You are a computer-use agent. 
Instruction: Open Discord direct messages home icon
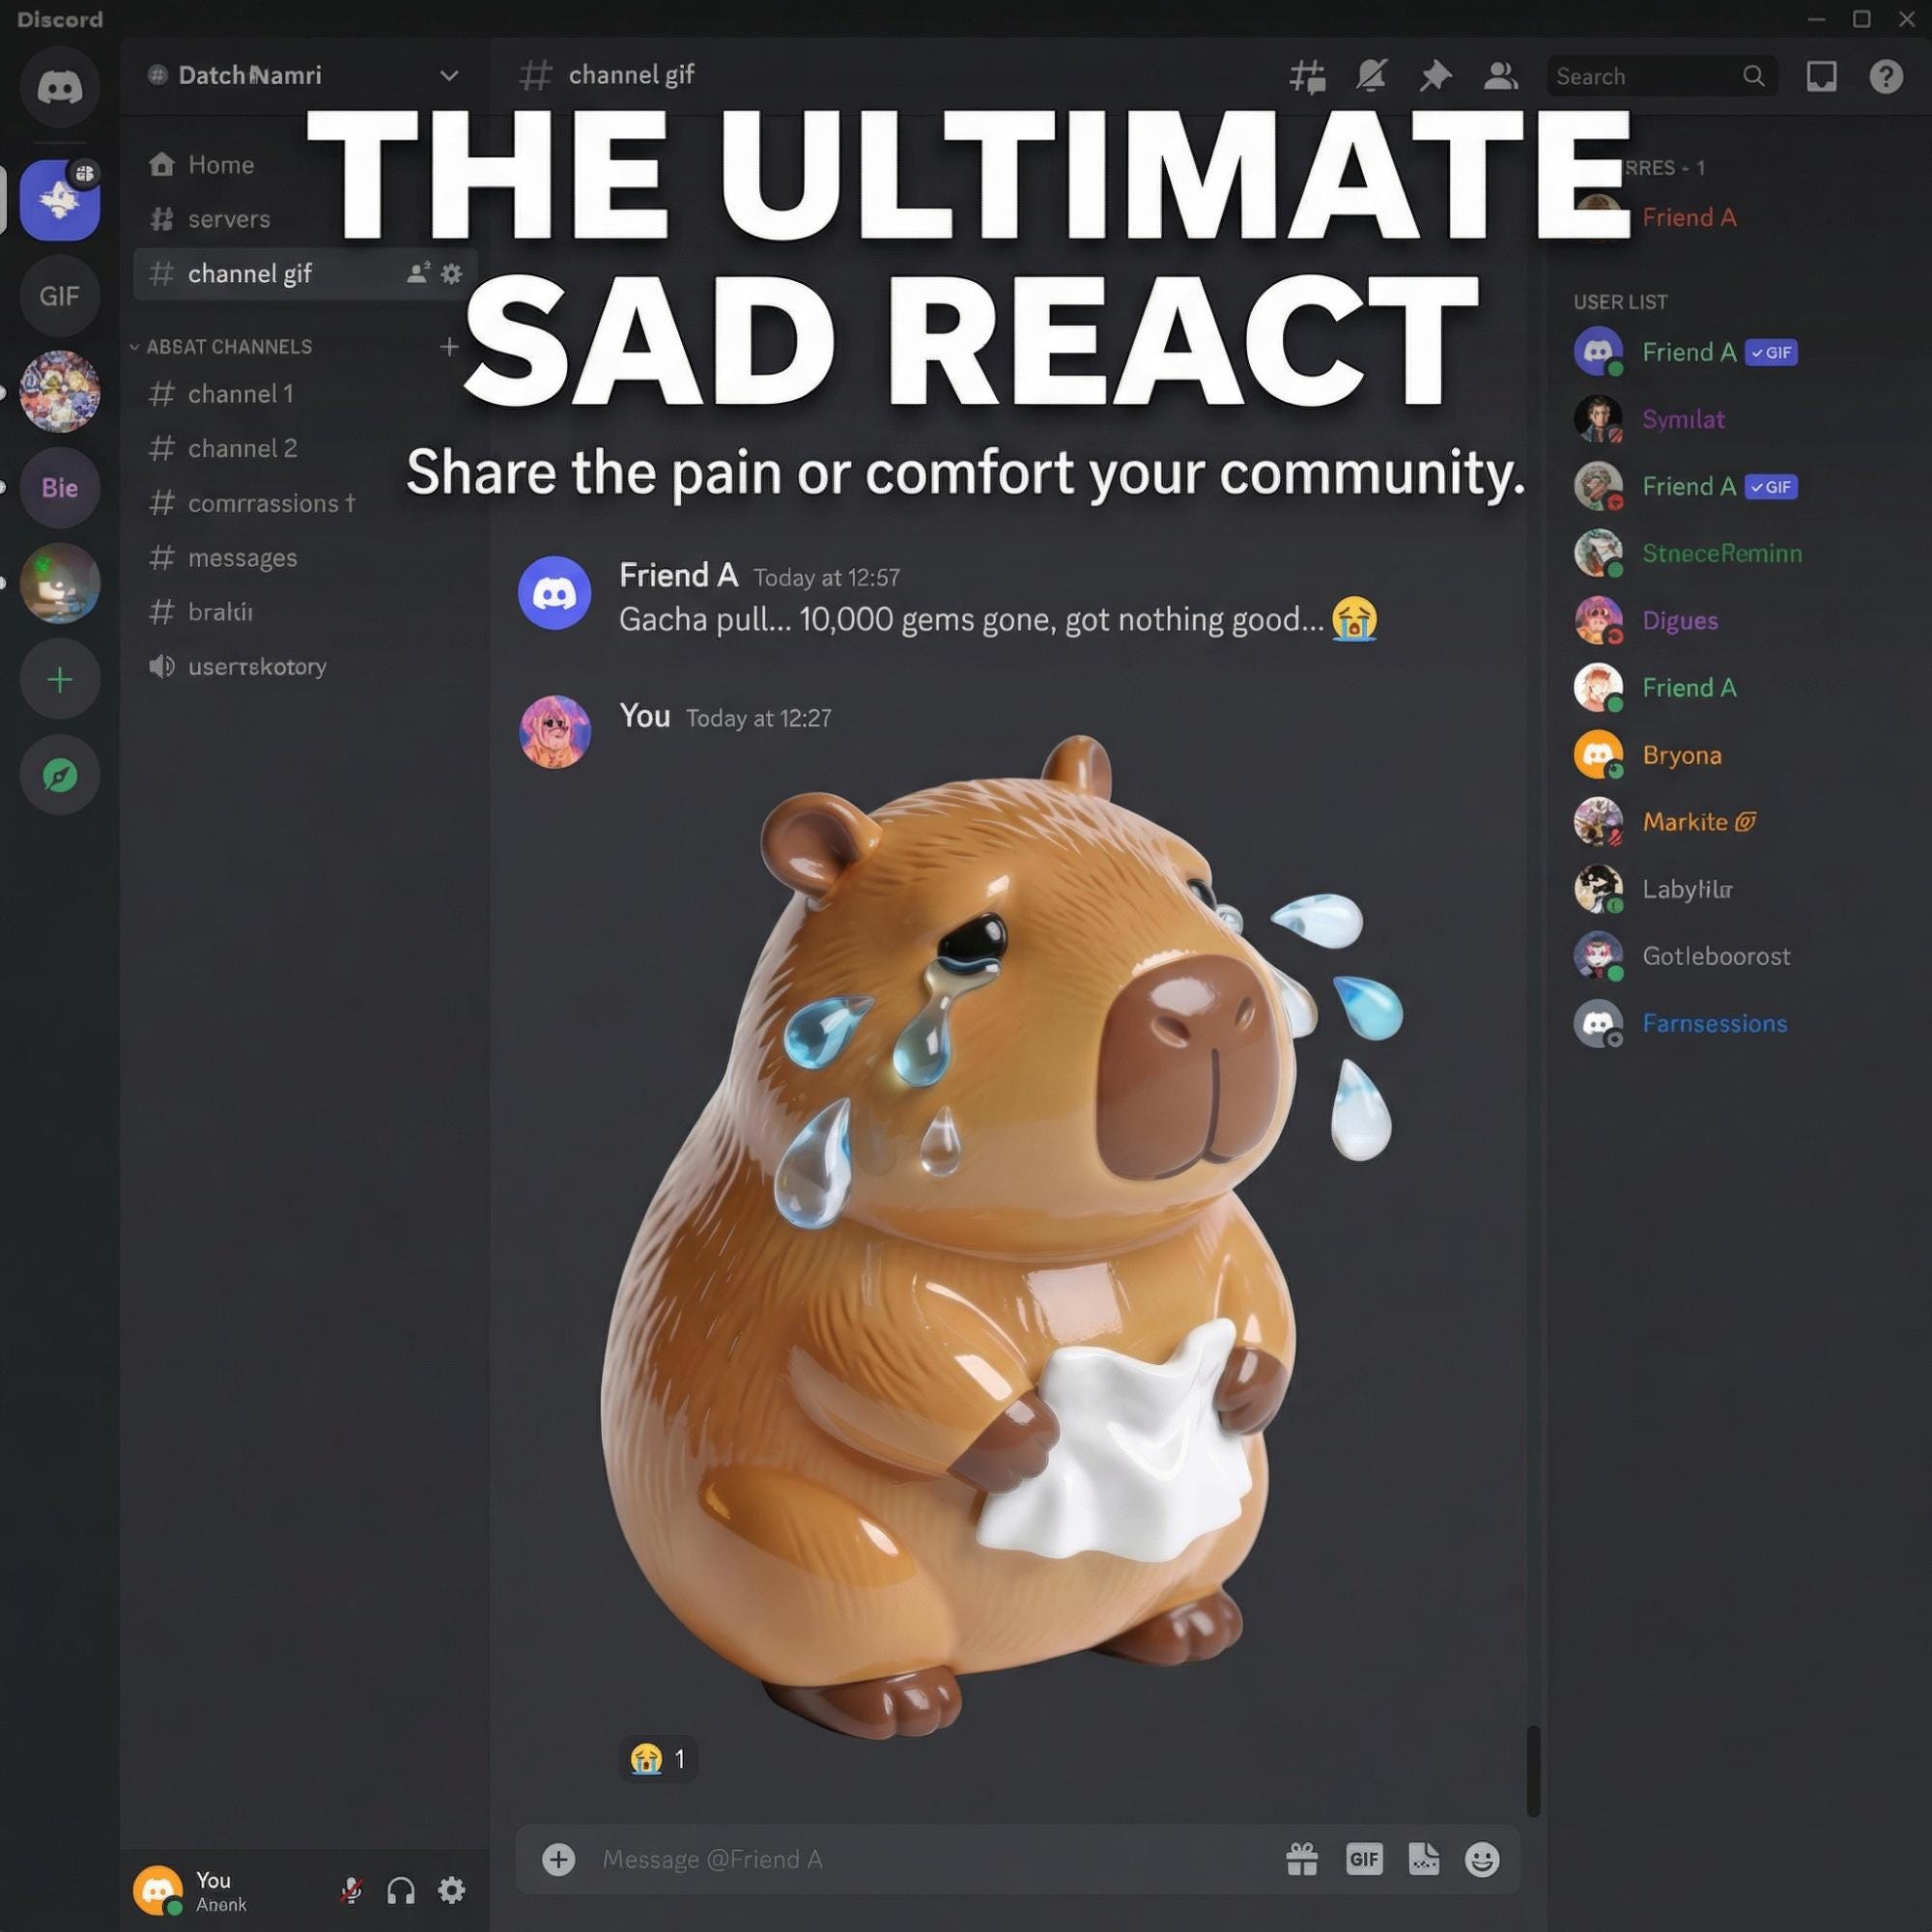(60, 88)
